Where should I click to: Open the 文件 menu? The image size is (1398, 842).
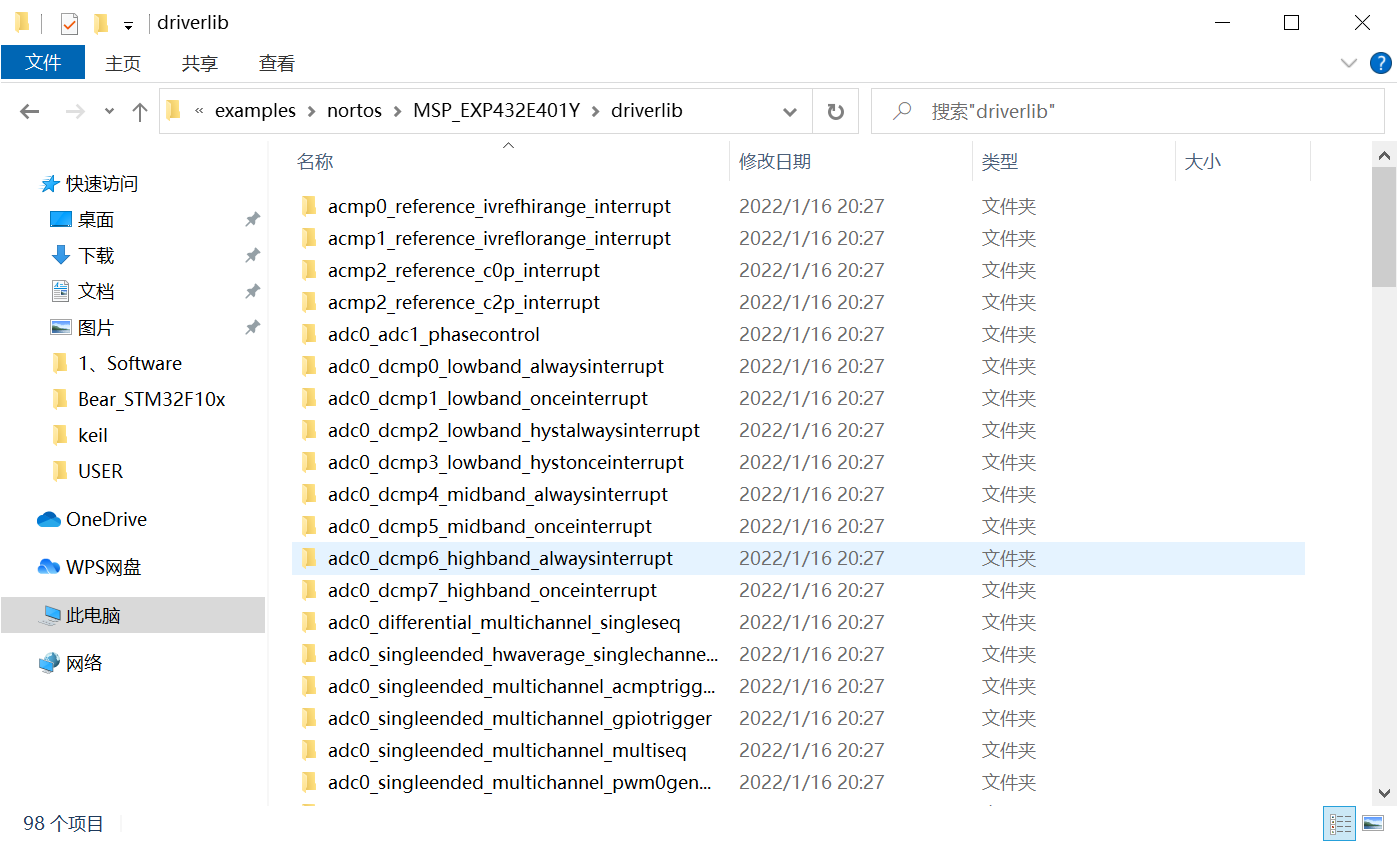pos(43,62)
